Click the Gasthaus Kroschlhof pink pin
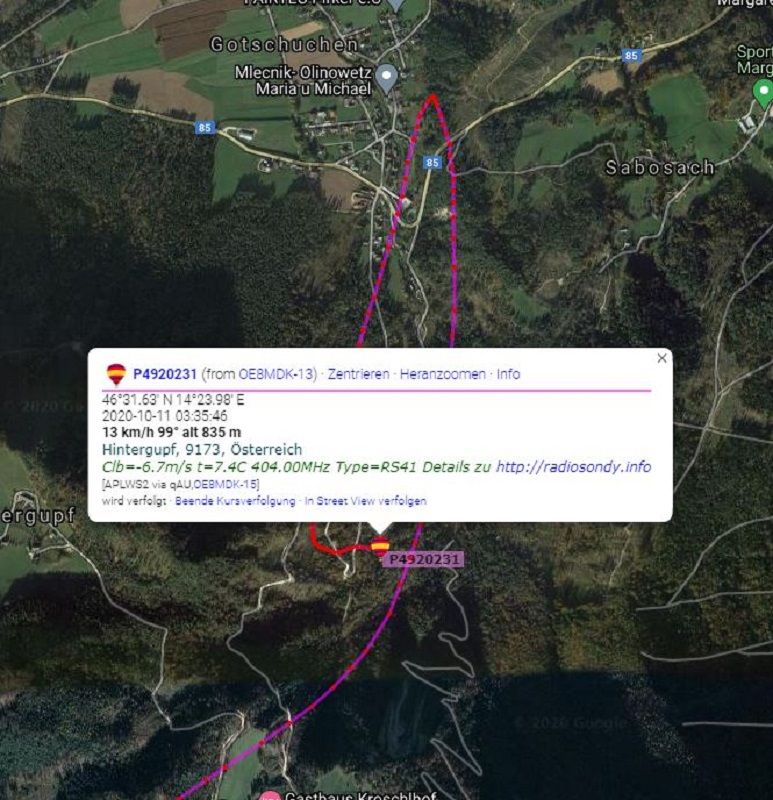Screen dimensions: 773x800 point(270,795)
